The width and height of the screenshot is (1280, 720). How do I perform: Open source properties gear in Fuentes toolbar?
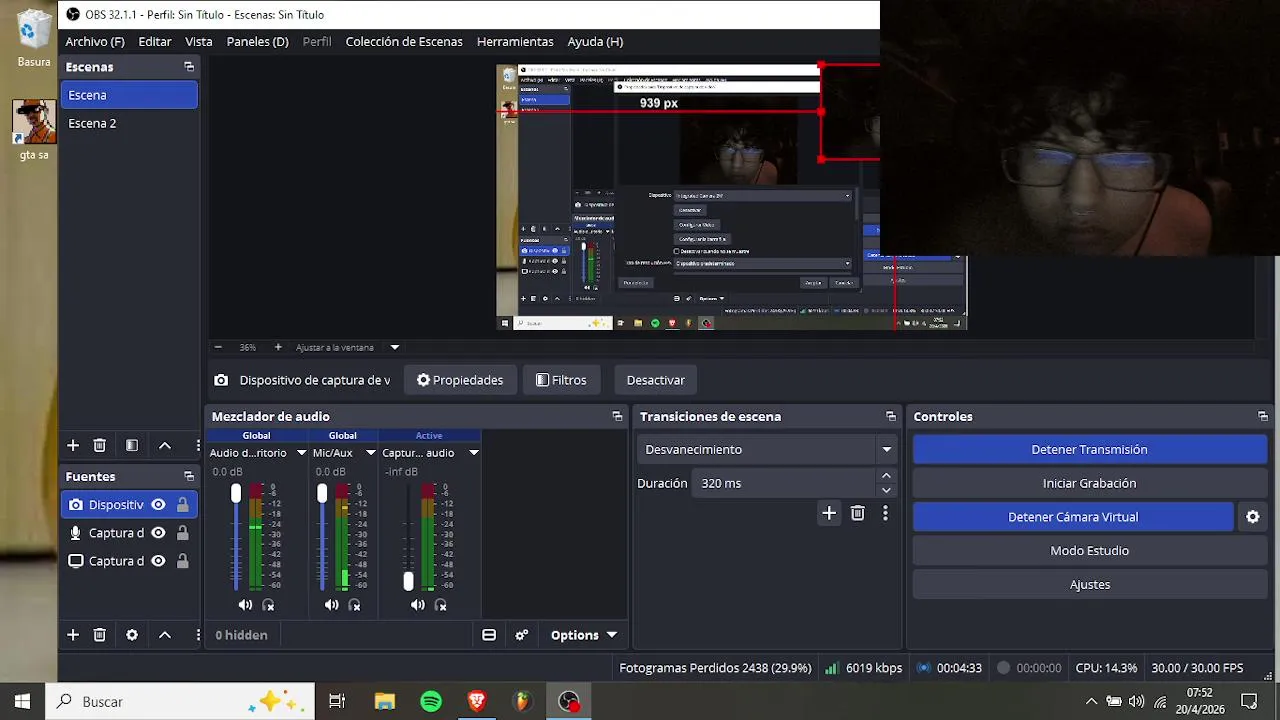(x=131, y=635)
